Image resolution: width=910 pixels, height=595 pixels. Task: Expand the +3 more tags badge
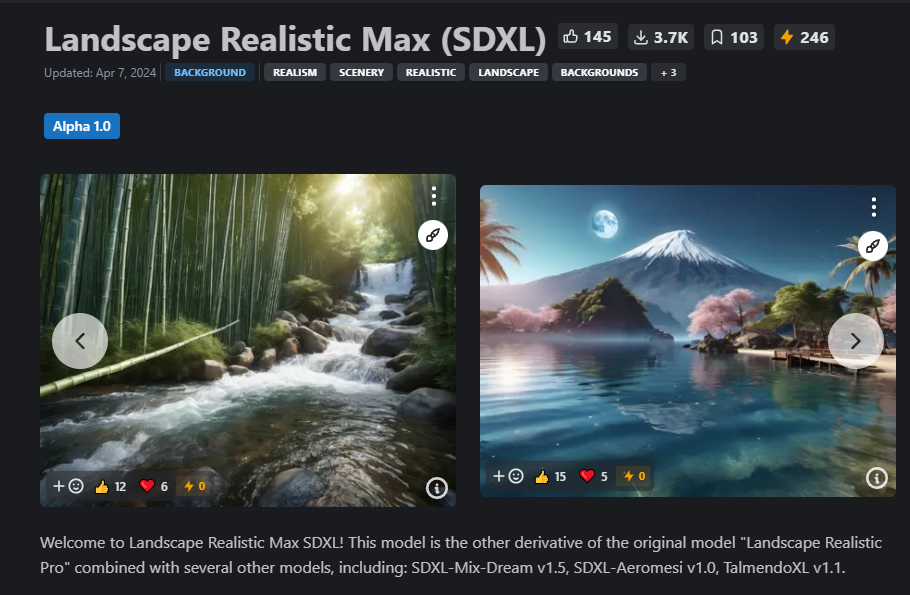pyautogui.click(x=669, y=73)
